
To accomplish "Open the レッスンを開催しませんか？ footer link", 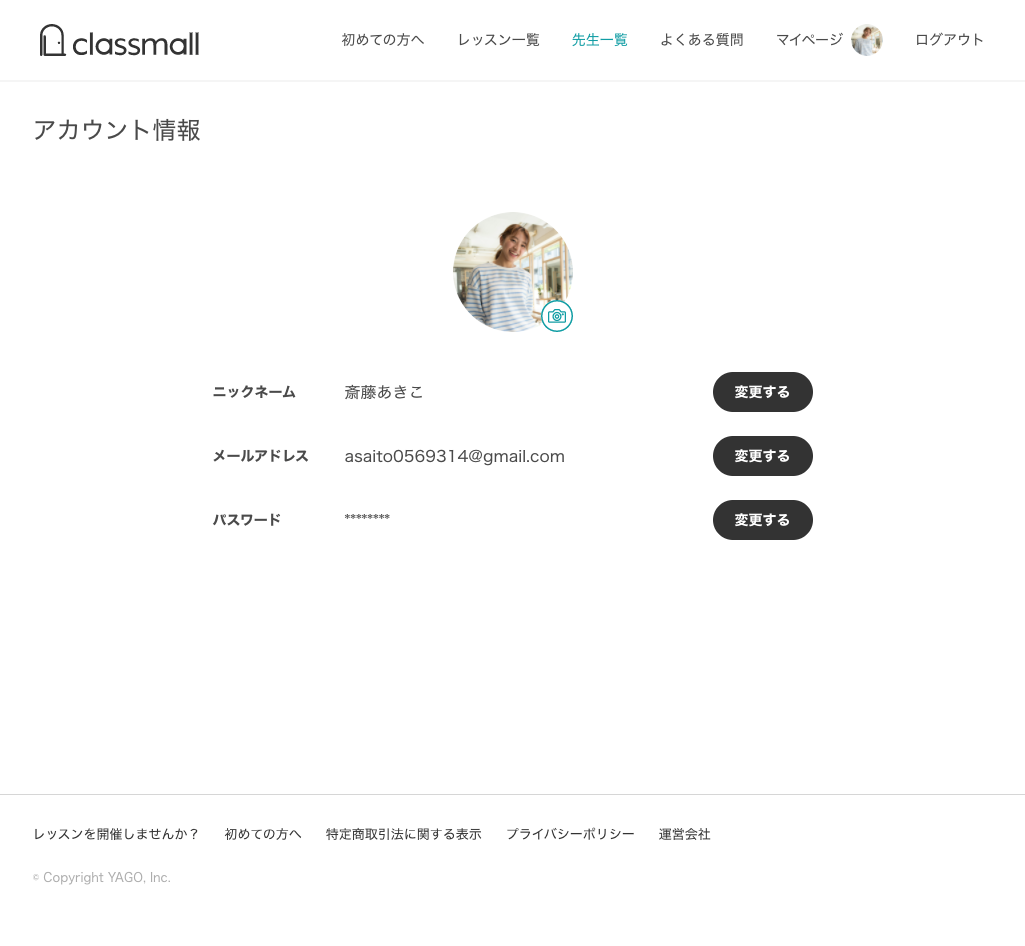I will (116, 834).
